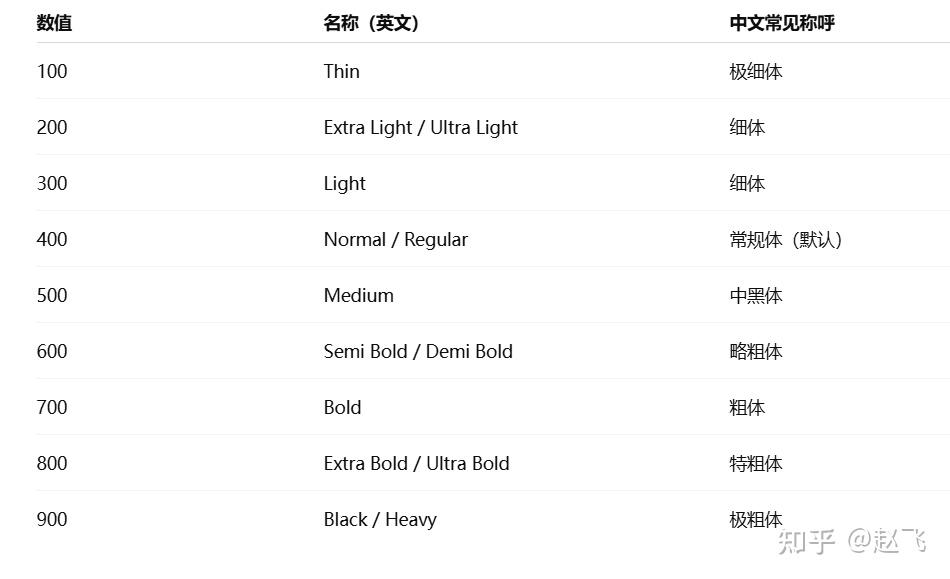Select the 粗体 cell in the Bold row
Viewport: 950px width, 579px height.
coord(747,407)
